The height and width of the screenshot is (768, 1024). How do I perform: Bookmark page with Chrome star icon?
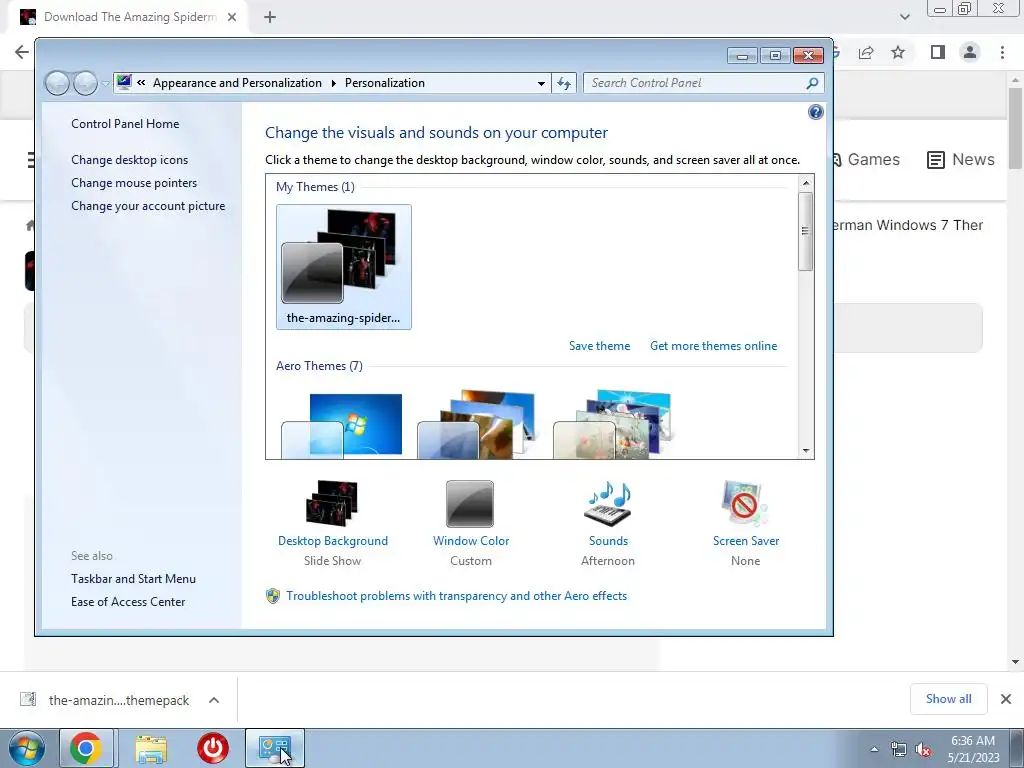[x=898, y=52]
